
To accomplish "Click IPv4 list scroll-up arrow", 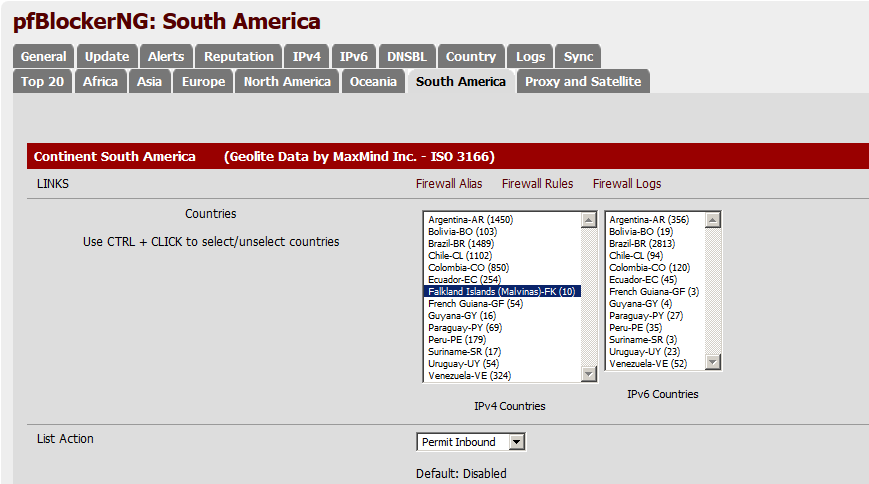I will tap(589, 220).
